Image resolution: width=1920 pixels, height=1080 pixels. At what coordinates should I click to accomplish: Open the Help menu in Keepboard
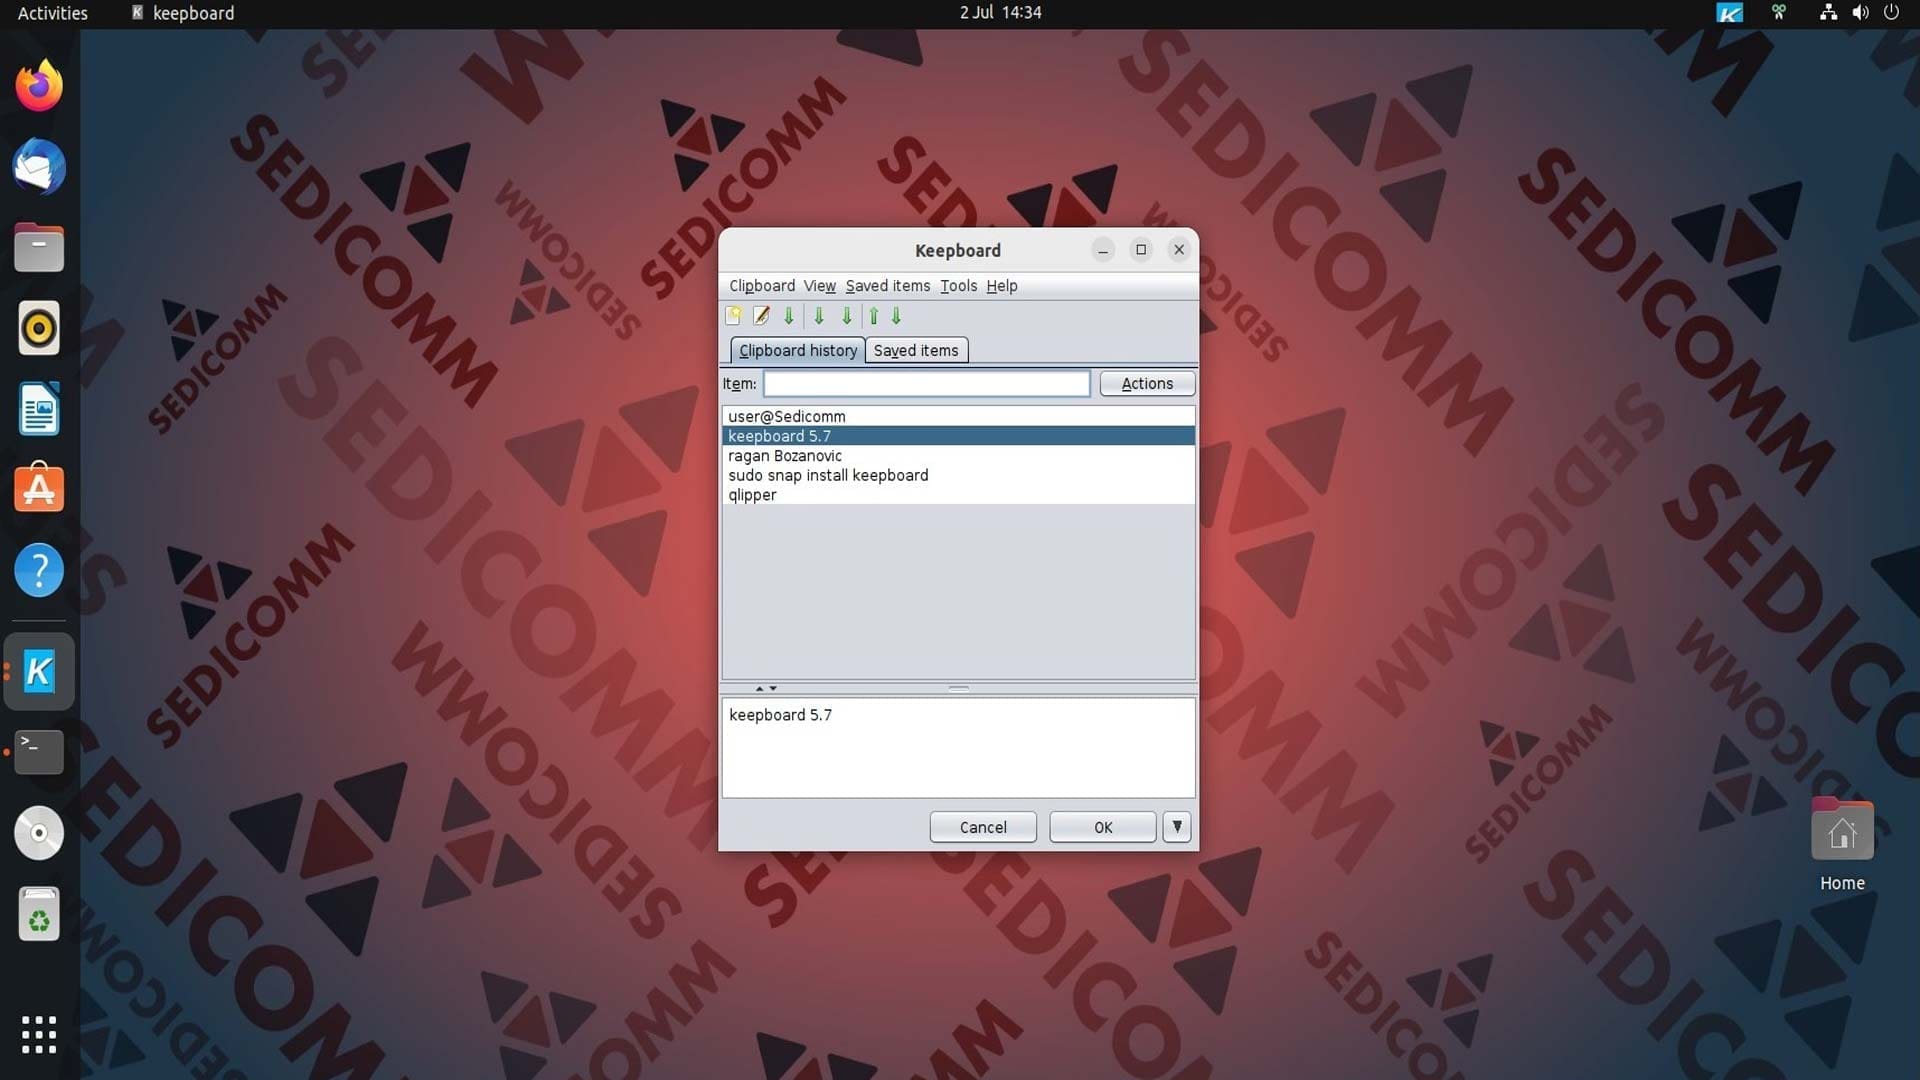coord(1001,286)
